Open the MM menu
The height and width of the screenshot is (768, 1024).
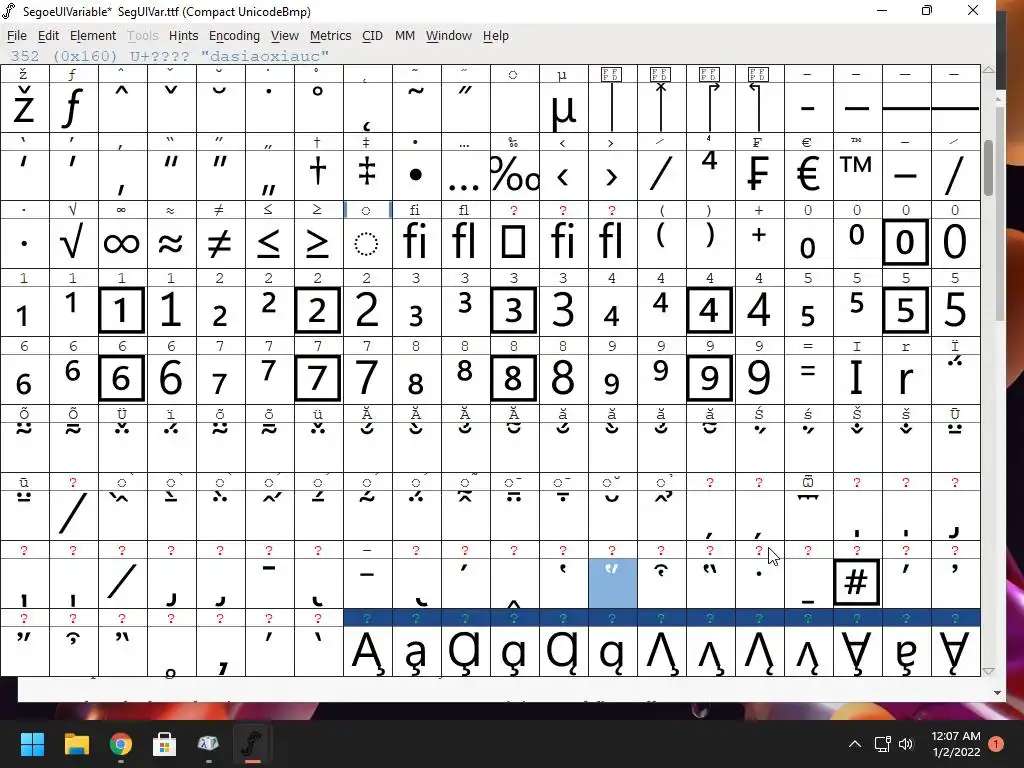[x=405, y=36]
